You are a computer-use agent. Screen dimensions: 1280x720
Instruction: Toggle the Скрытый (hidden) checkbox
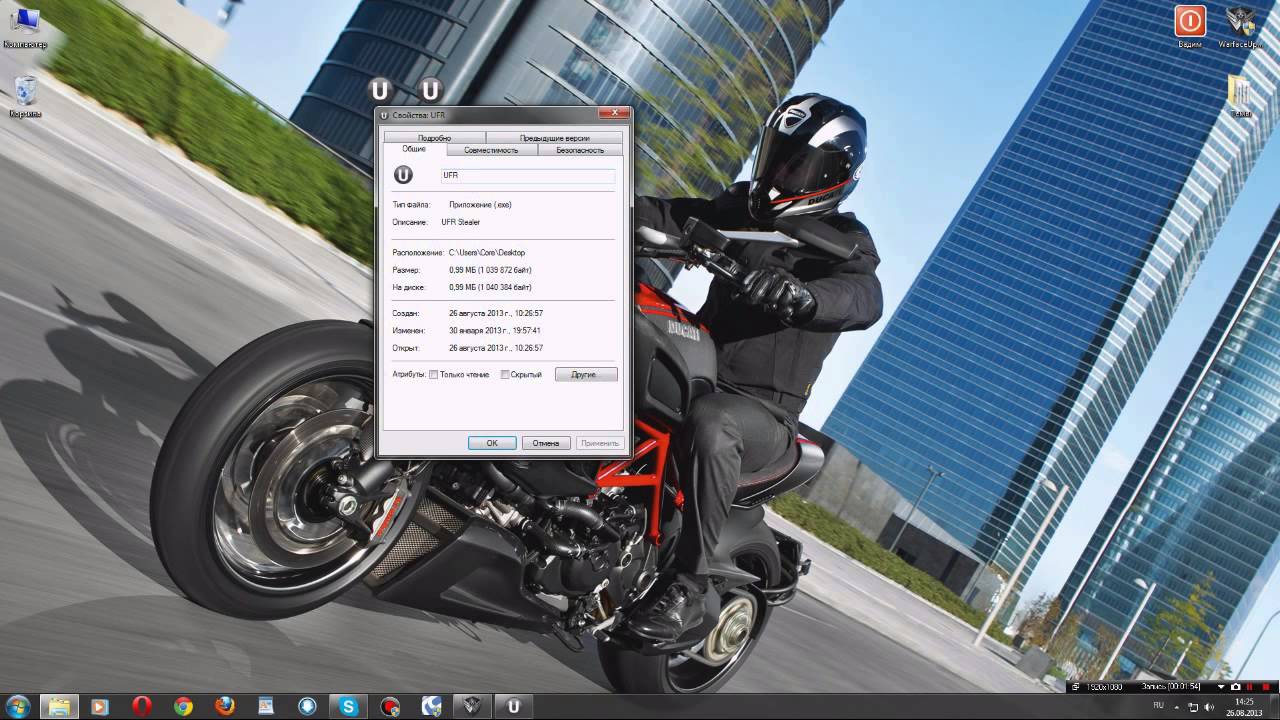tap(505, 375)
